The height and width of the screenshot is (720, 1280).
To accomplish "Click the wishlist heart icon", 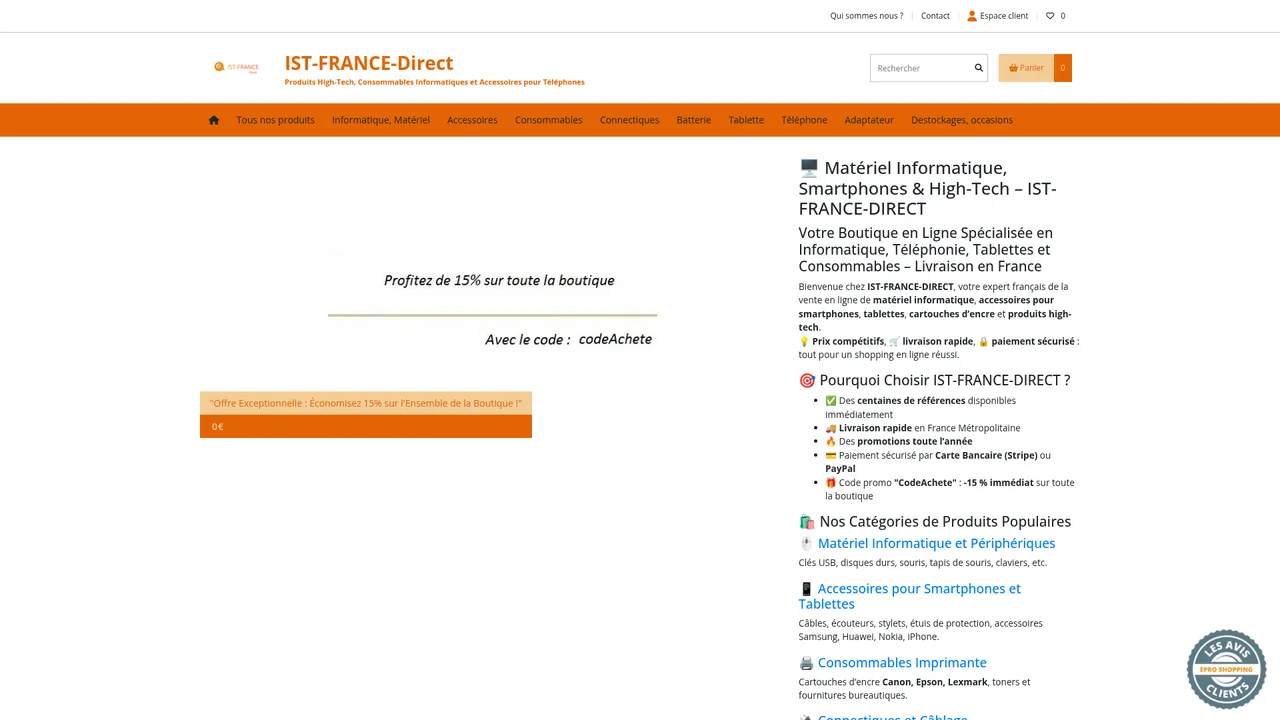I will [x=1050, y=16].
